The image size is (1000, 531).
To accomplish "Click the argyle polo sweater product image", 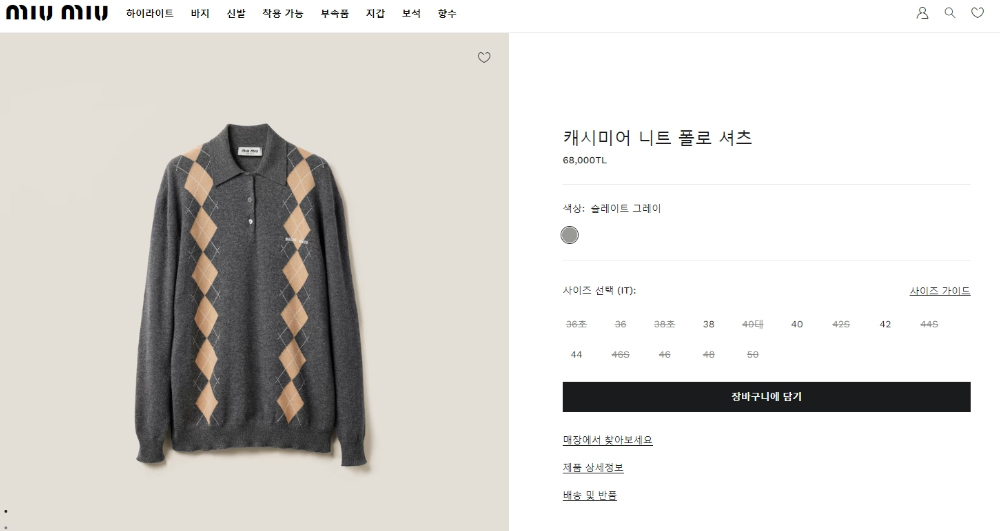I will click(x=254, y=295).
